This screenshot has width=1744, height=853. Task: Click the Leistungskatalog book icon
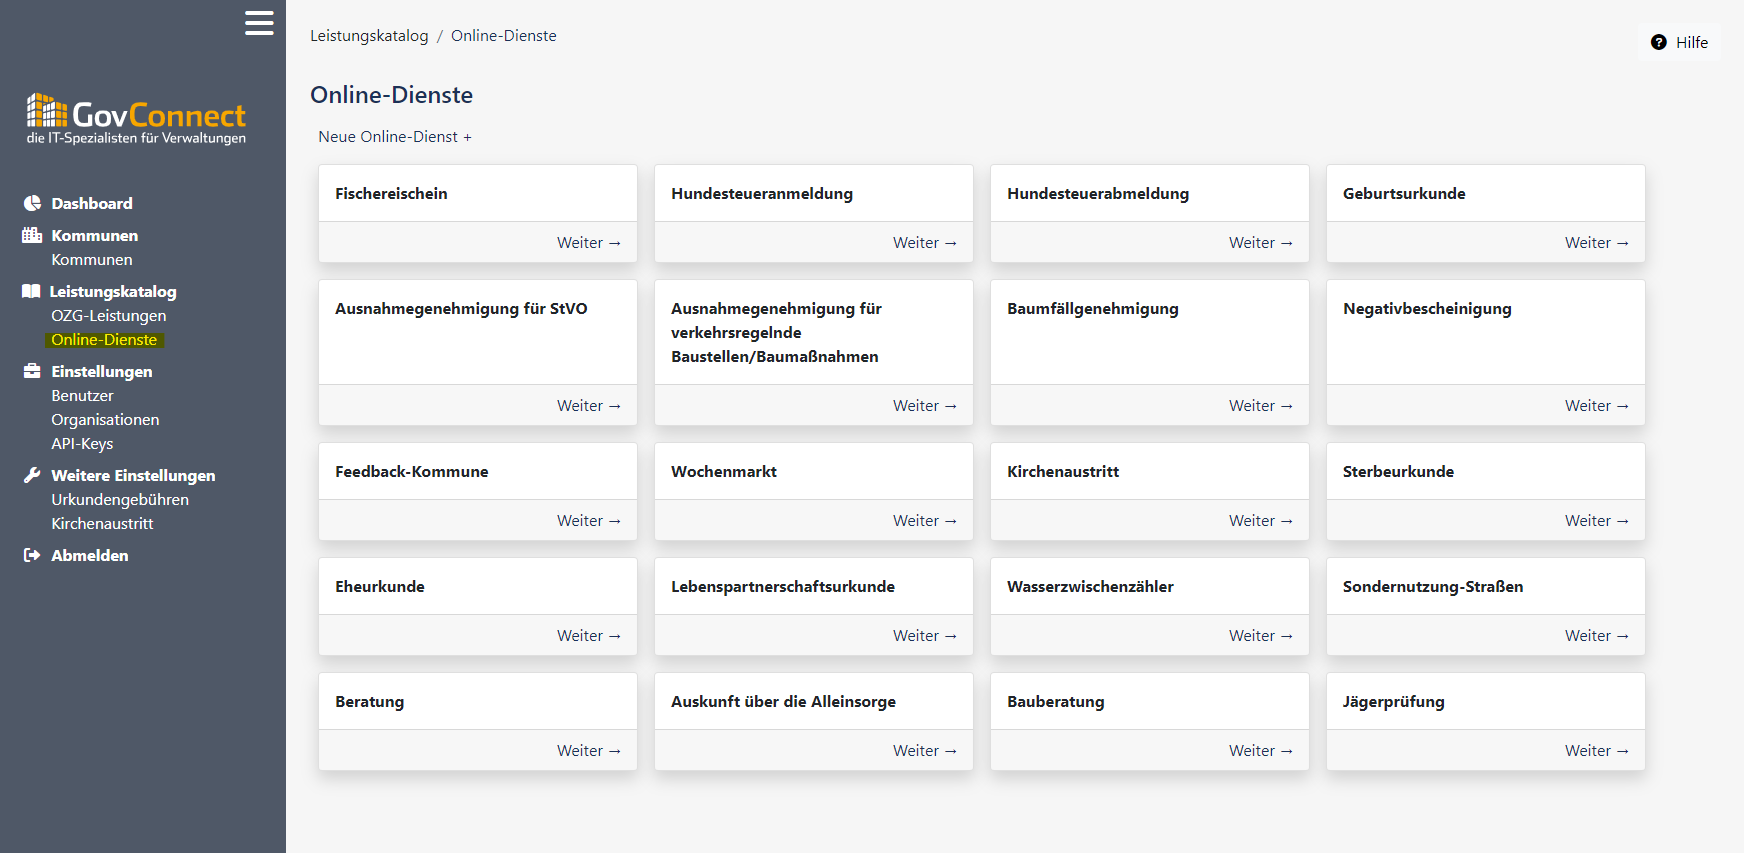(31, 291)
